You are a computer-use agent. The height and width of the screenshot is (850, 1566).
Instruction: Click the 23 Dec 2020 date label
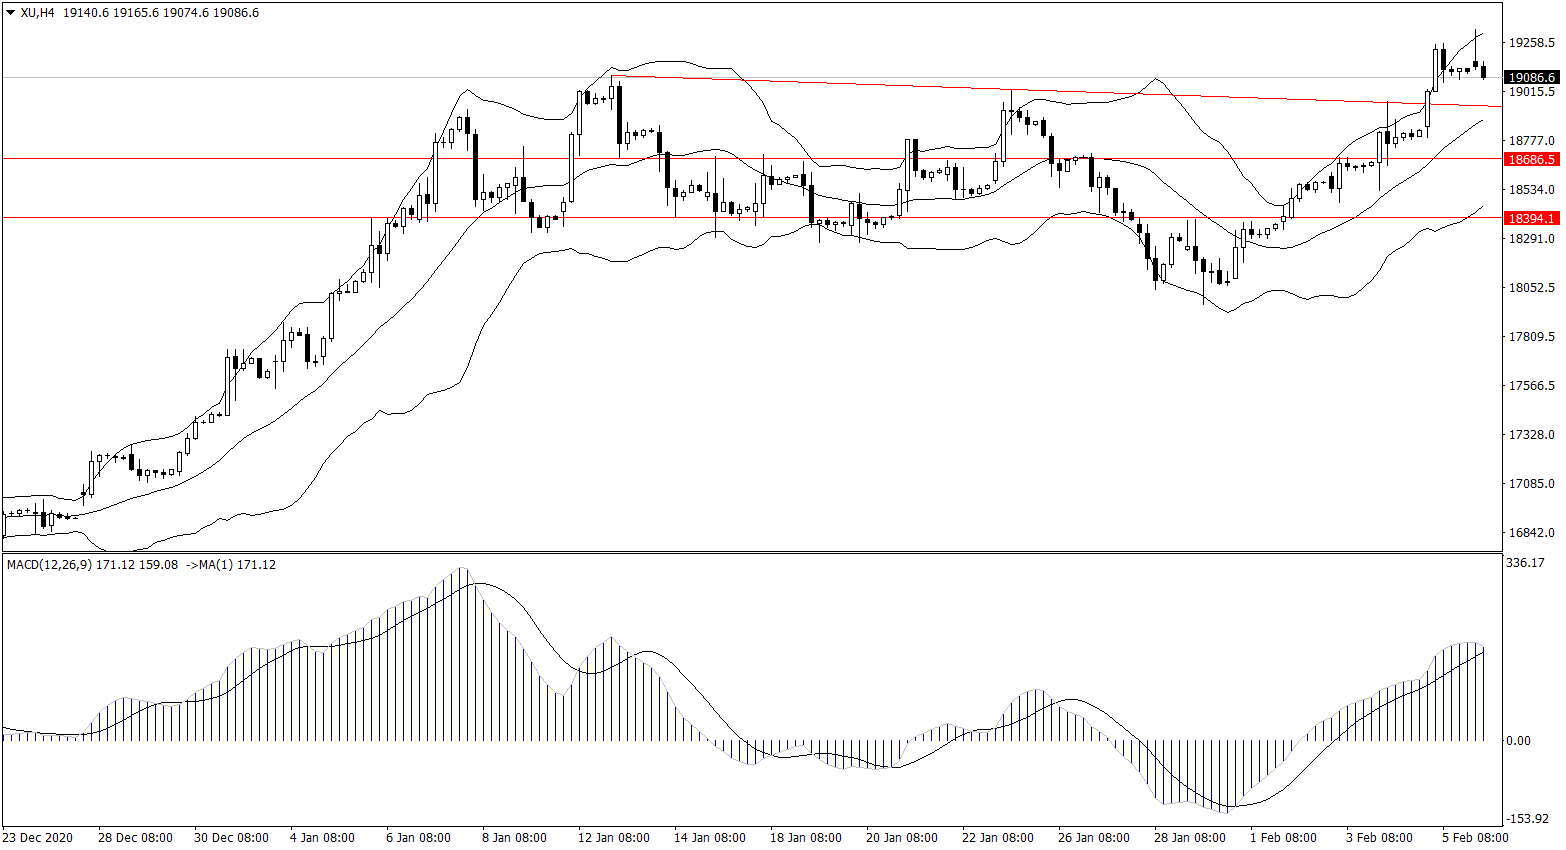(38, 838)
